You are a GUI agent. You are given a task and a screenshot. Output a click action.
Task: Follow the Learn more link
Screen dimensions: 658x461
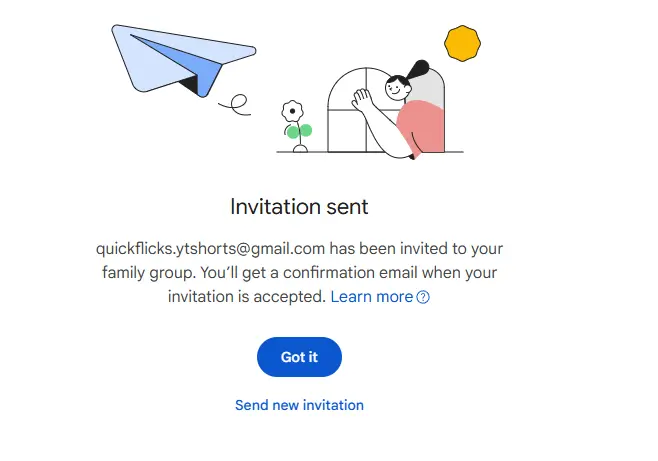tap(372, 297)
